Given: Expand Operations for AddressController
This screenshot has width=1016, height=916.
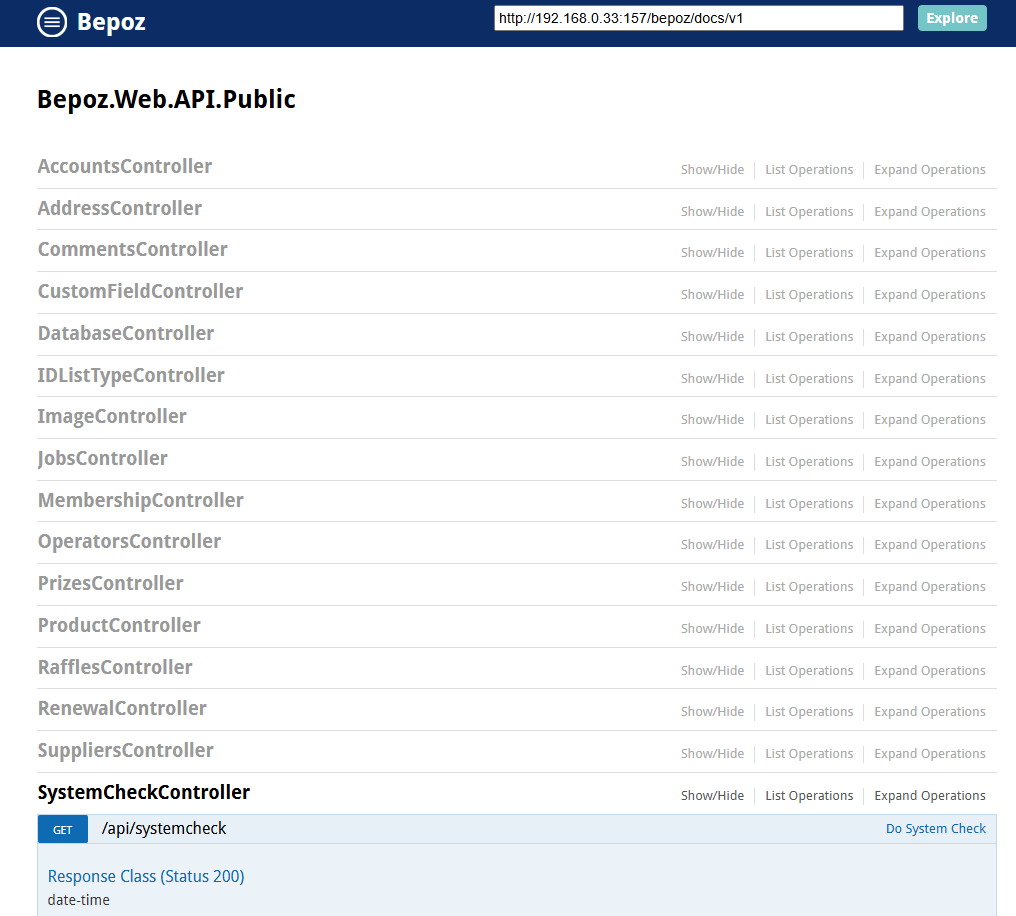Looking at the screenshot, I should coord(930,212).
